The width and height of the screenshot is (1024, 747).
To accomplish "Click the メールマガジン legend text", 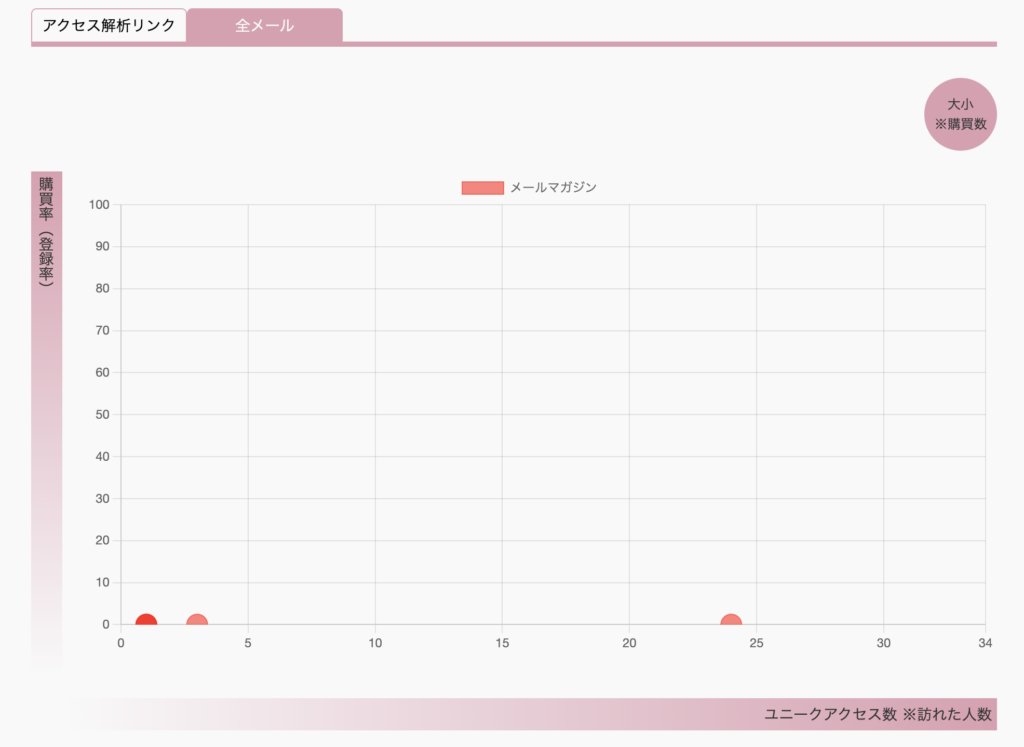I will point(553,188).
